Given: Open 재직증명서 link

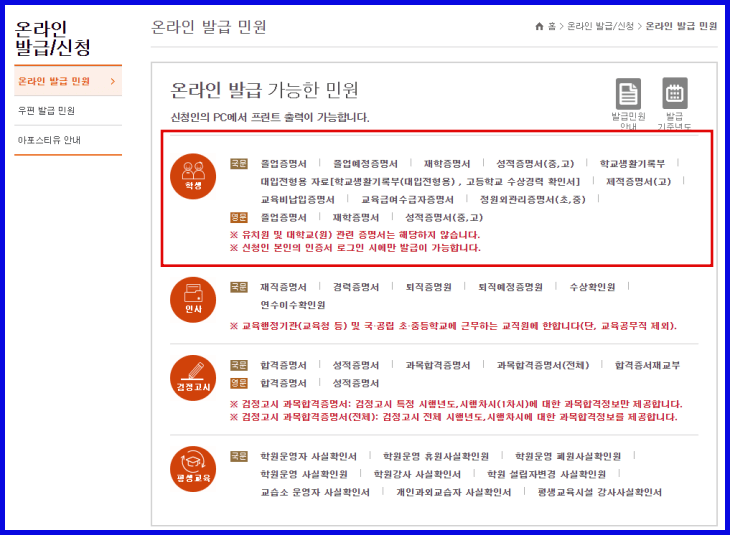Looking at the screenshot, I should click(284, 287).
